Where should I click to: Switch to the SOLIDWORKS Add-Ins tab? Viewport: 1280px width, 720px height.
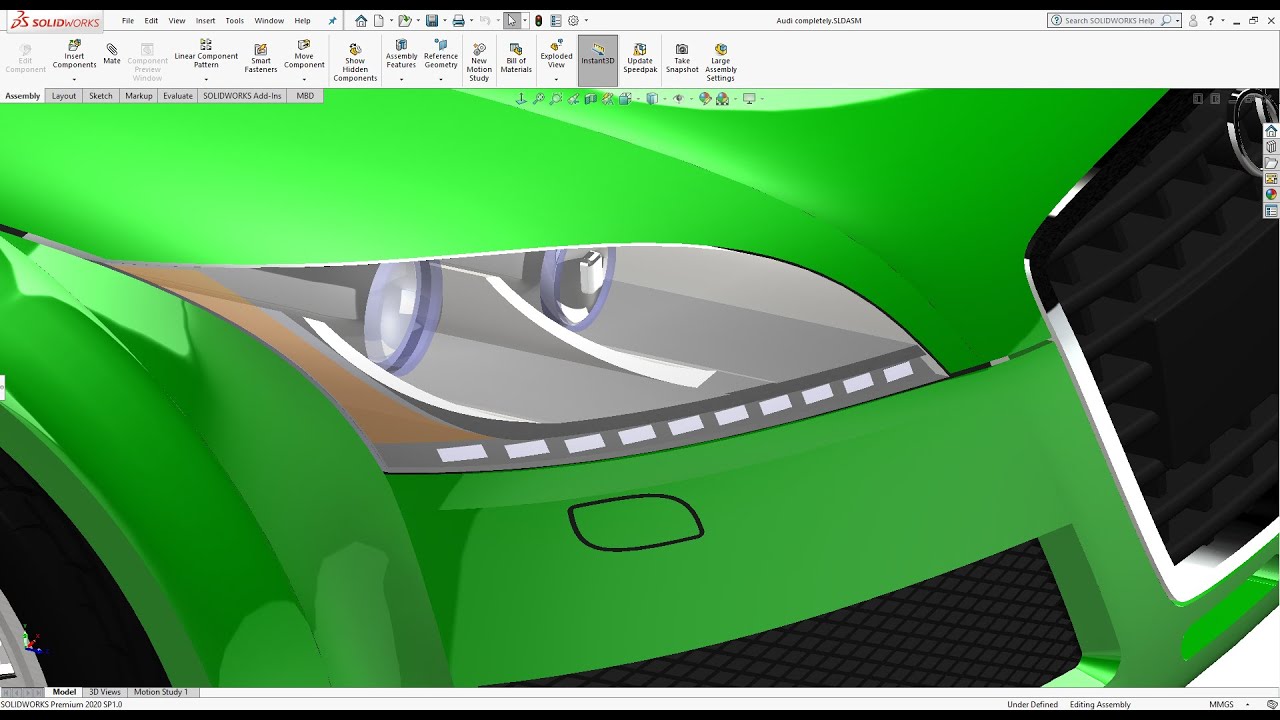coord(243,96)
